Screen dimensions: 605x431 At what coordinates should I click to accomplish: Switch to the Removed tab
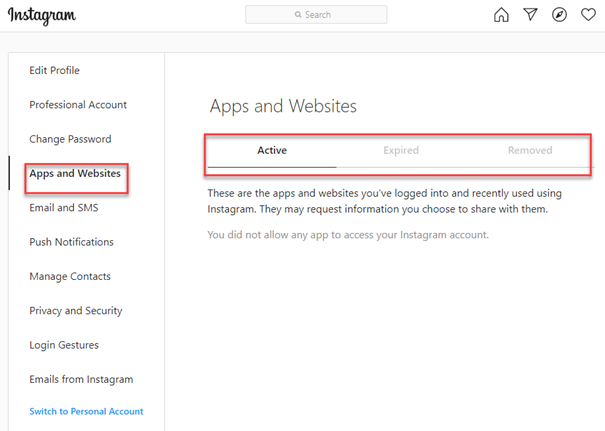click(530, 150)
